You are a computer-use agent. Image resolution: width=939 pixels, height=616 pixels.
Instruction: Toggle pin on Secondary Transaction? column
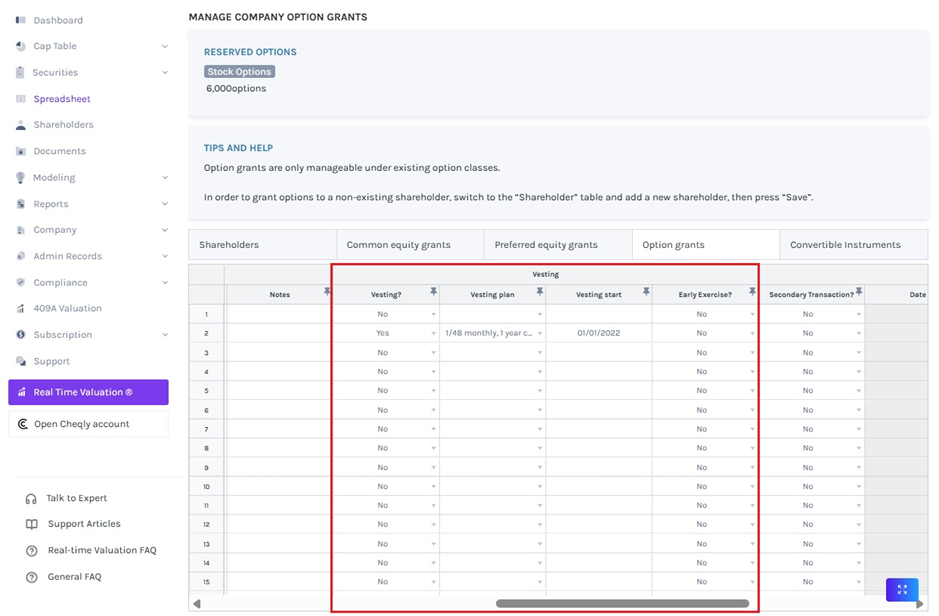point(858,292)
